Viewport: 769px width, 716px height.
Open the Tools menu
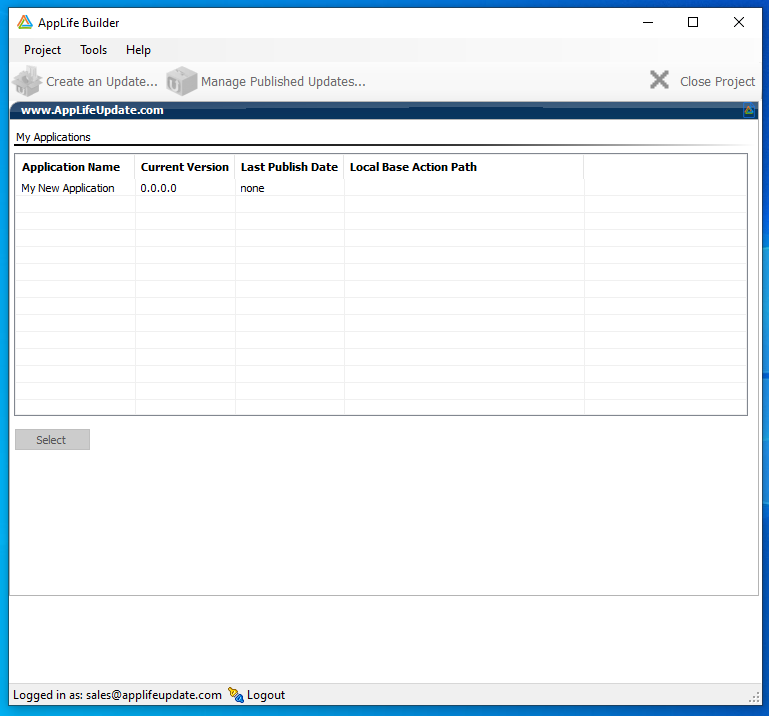(x=93, y=50)
